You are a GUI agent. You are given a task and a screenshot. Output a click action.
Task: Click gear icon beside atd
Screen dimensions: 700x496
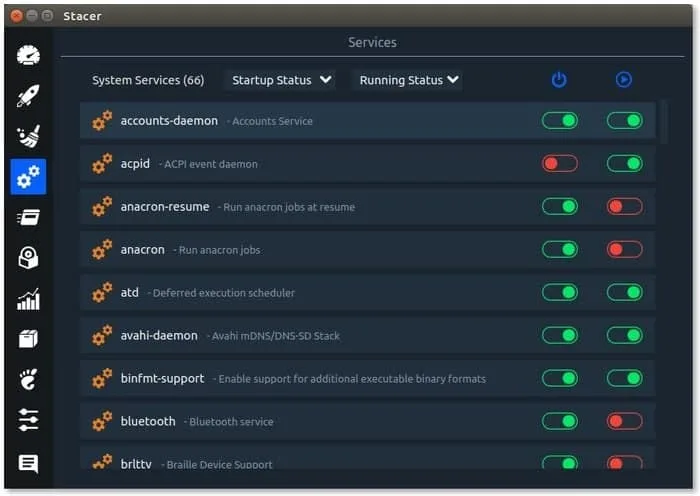tap(102, 292)
